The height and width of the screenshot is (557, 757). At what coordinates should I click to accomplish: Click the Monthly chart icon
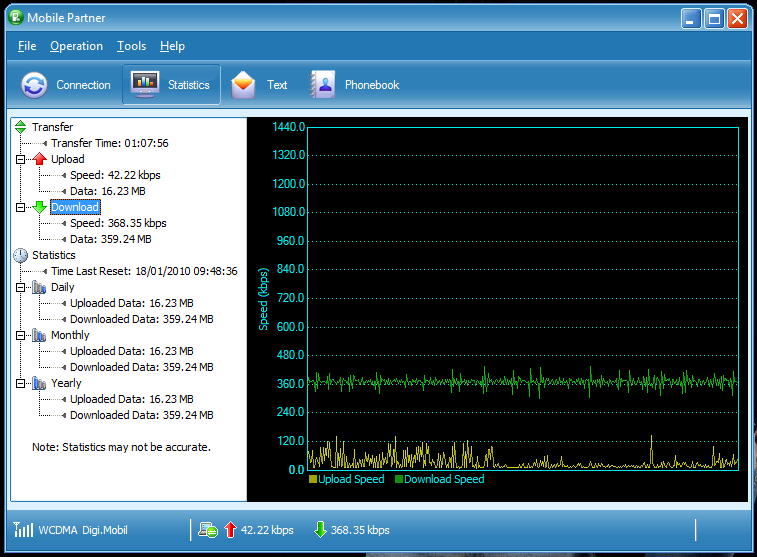pos(39,335)
